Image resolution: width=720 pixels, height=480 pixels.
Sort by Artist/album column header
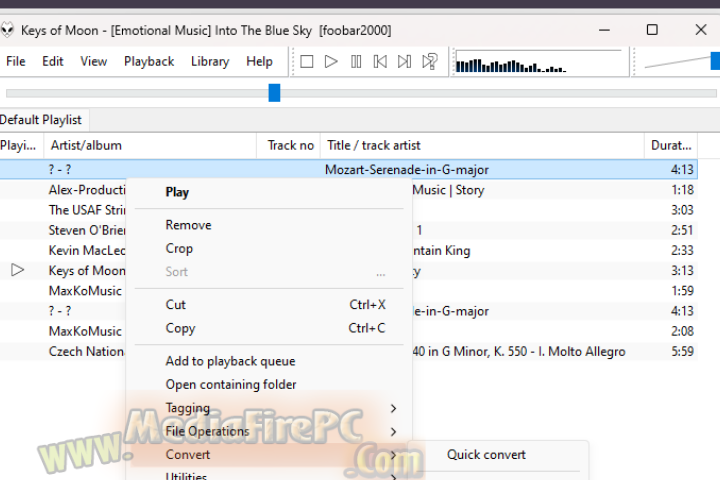click(150, 146)
